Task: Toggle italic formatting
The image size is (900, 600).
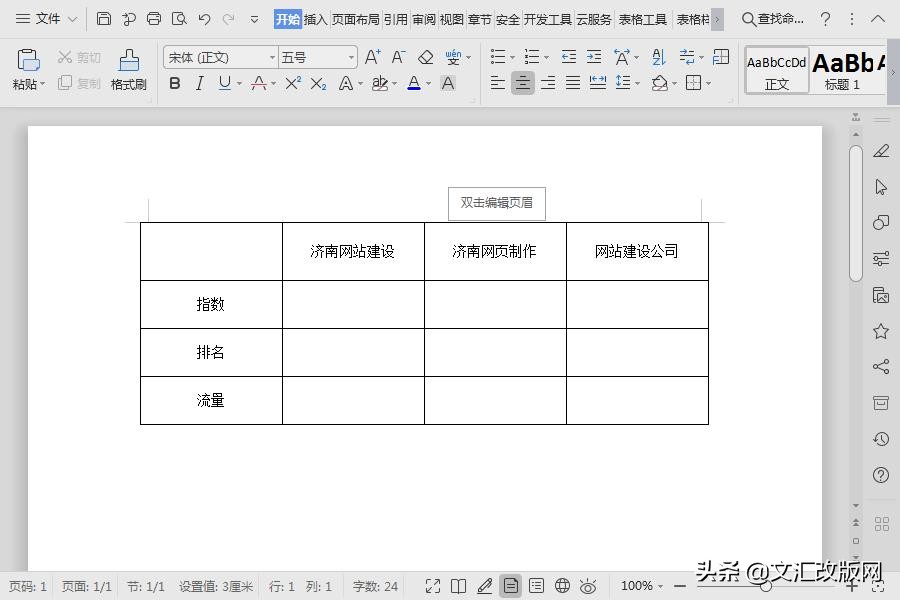Action: (x=199, y=83)
